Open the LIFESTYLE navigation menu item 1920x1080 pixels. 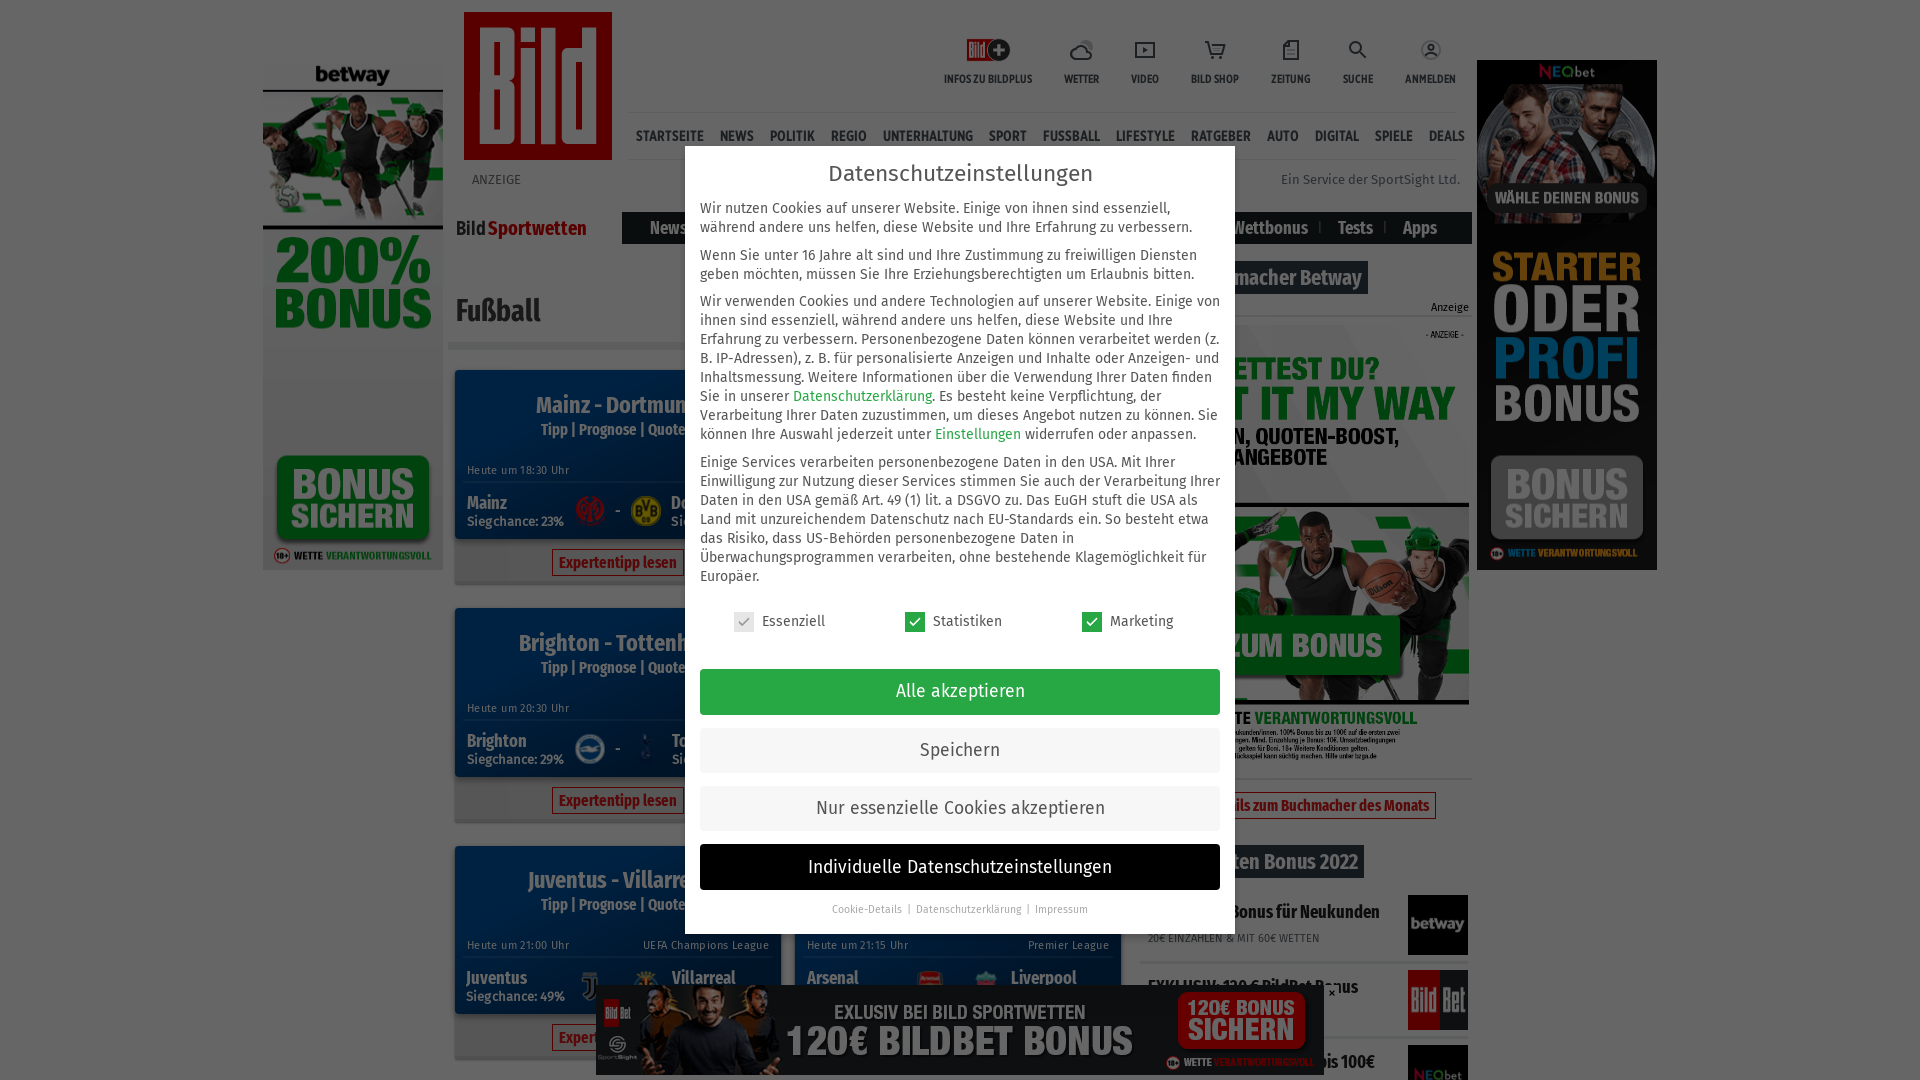coord(1145,136)
